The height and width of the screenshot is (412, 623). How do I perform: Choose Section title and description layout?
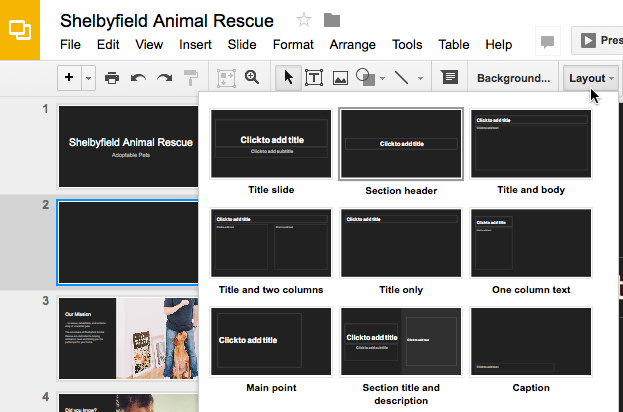(x=401, y=341)
